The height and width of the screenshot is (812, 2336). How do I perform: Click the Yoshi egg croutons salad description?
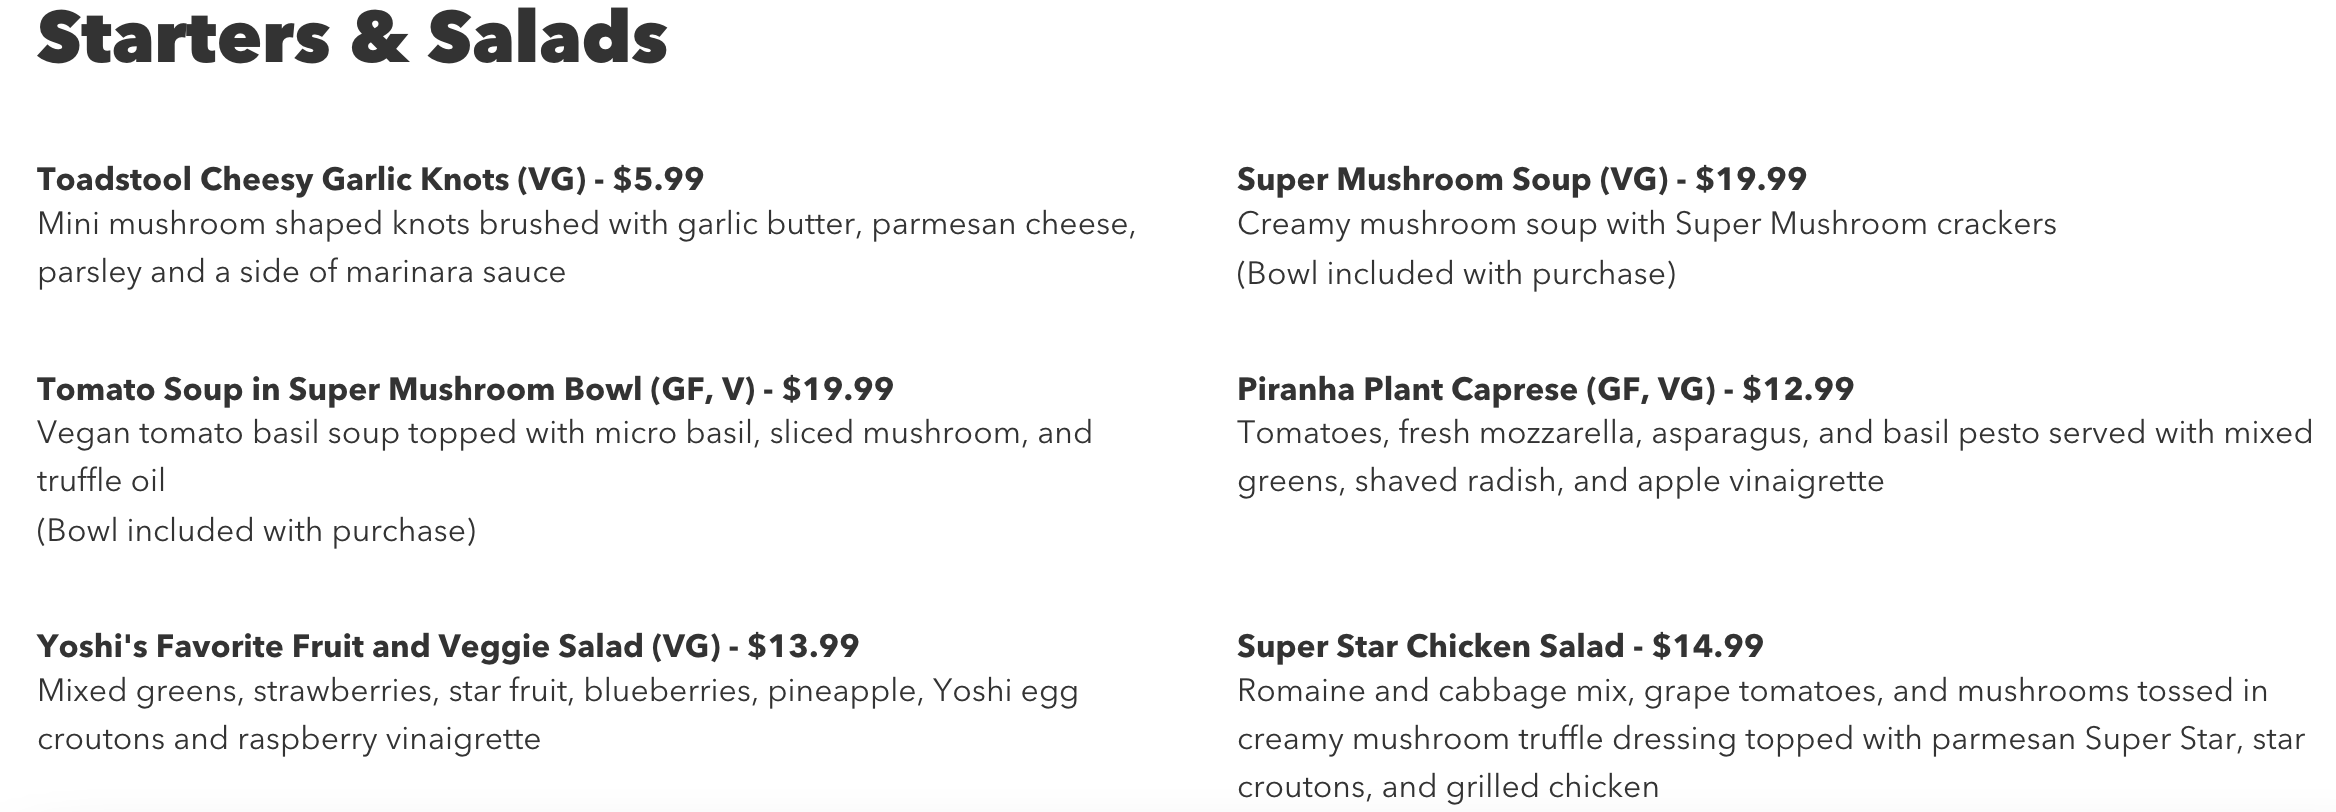pos(557,714)
